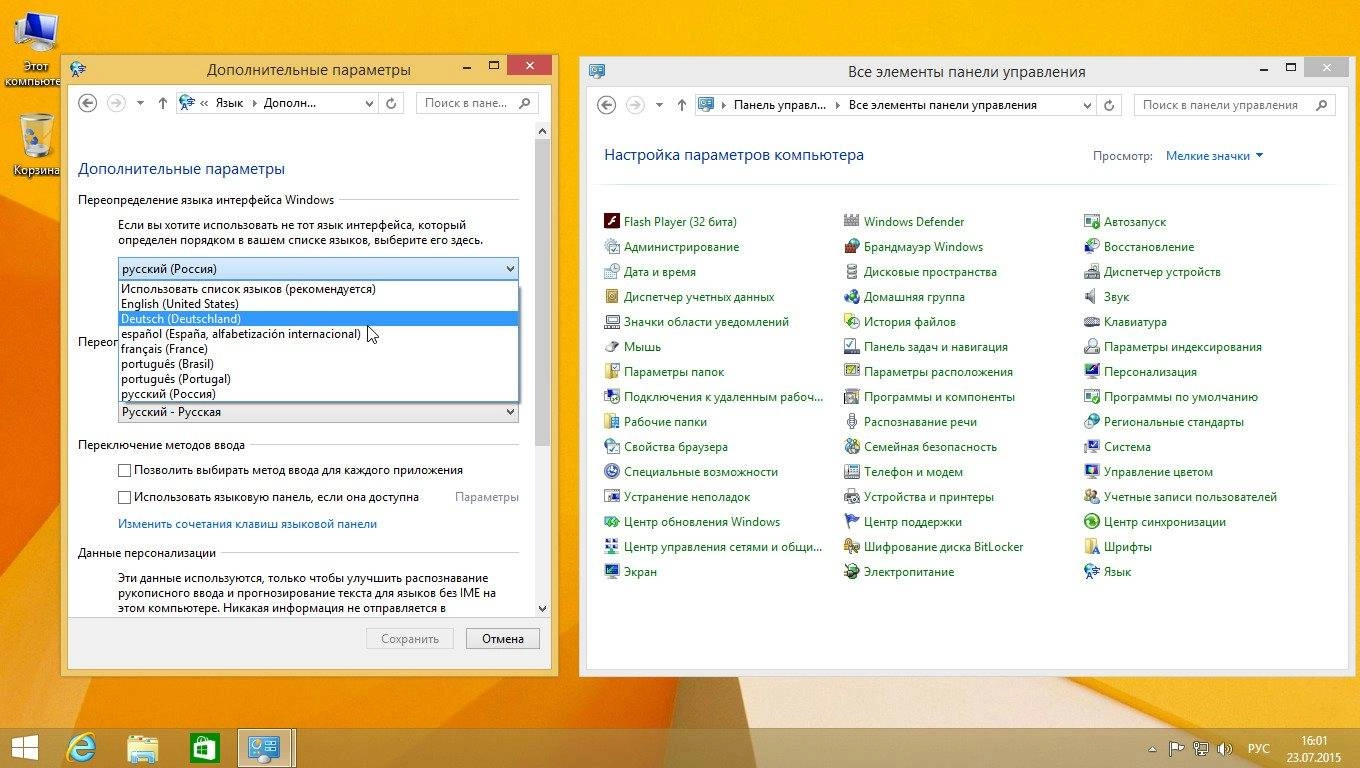Select français (France) option
Viewport: 1360px width, 768px height.
[318, 349]
